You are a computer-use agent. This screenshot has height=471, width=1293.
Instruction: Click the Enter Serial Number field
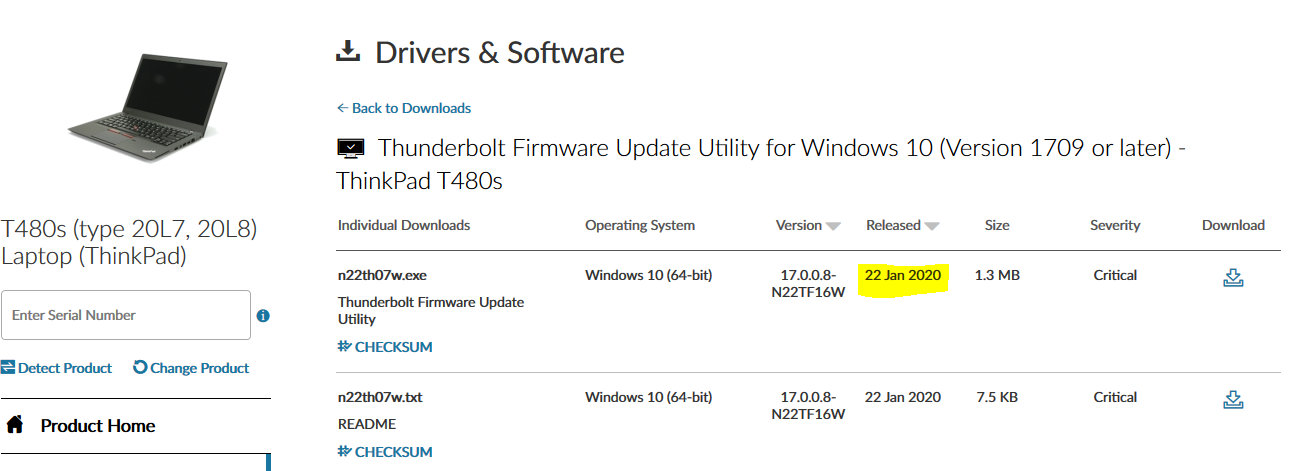tap(125, 315)
